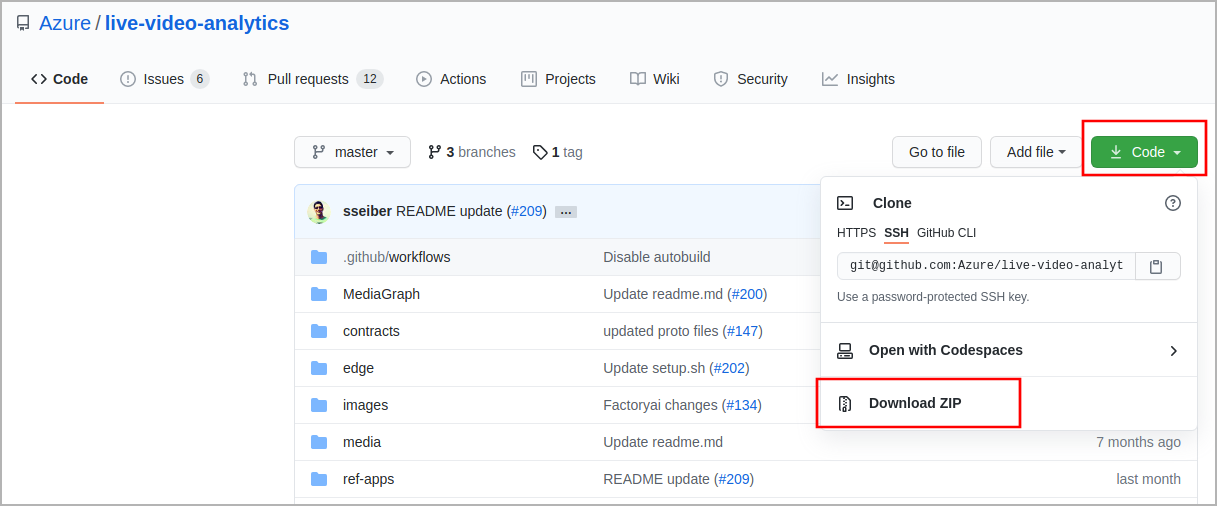Open the media row Update readme.md commit
This screenshot has width=1217, height=506.
coord(663,442)
